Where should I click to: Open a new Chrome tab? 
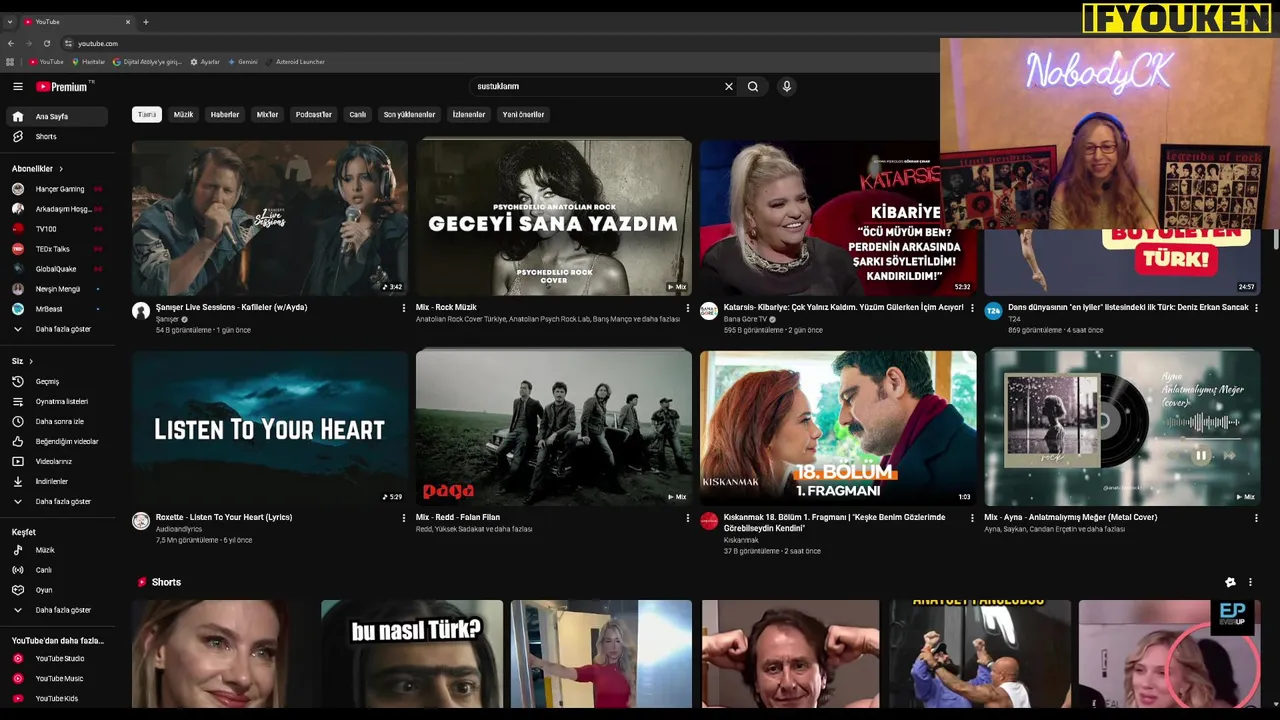coord(145,21)
